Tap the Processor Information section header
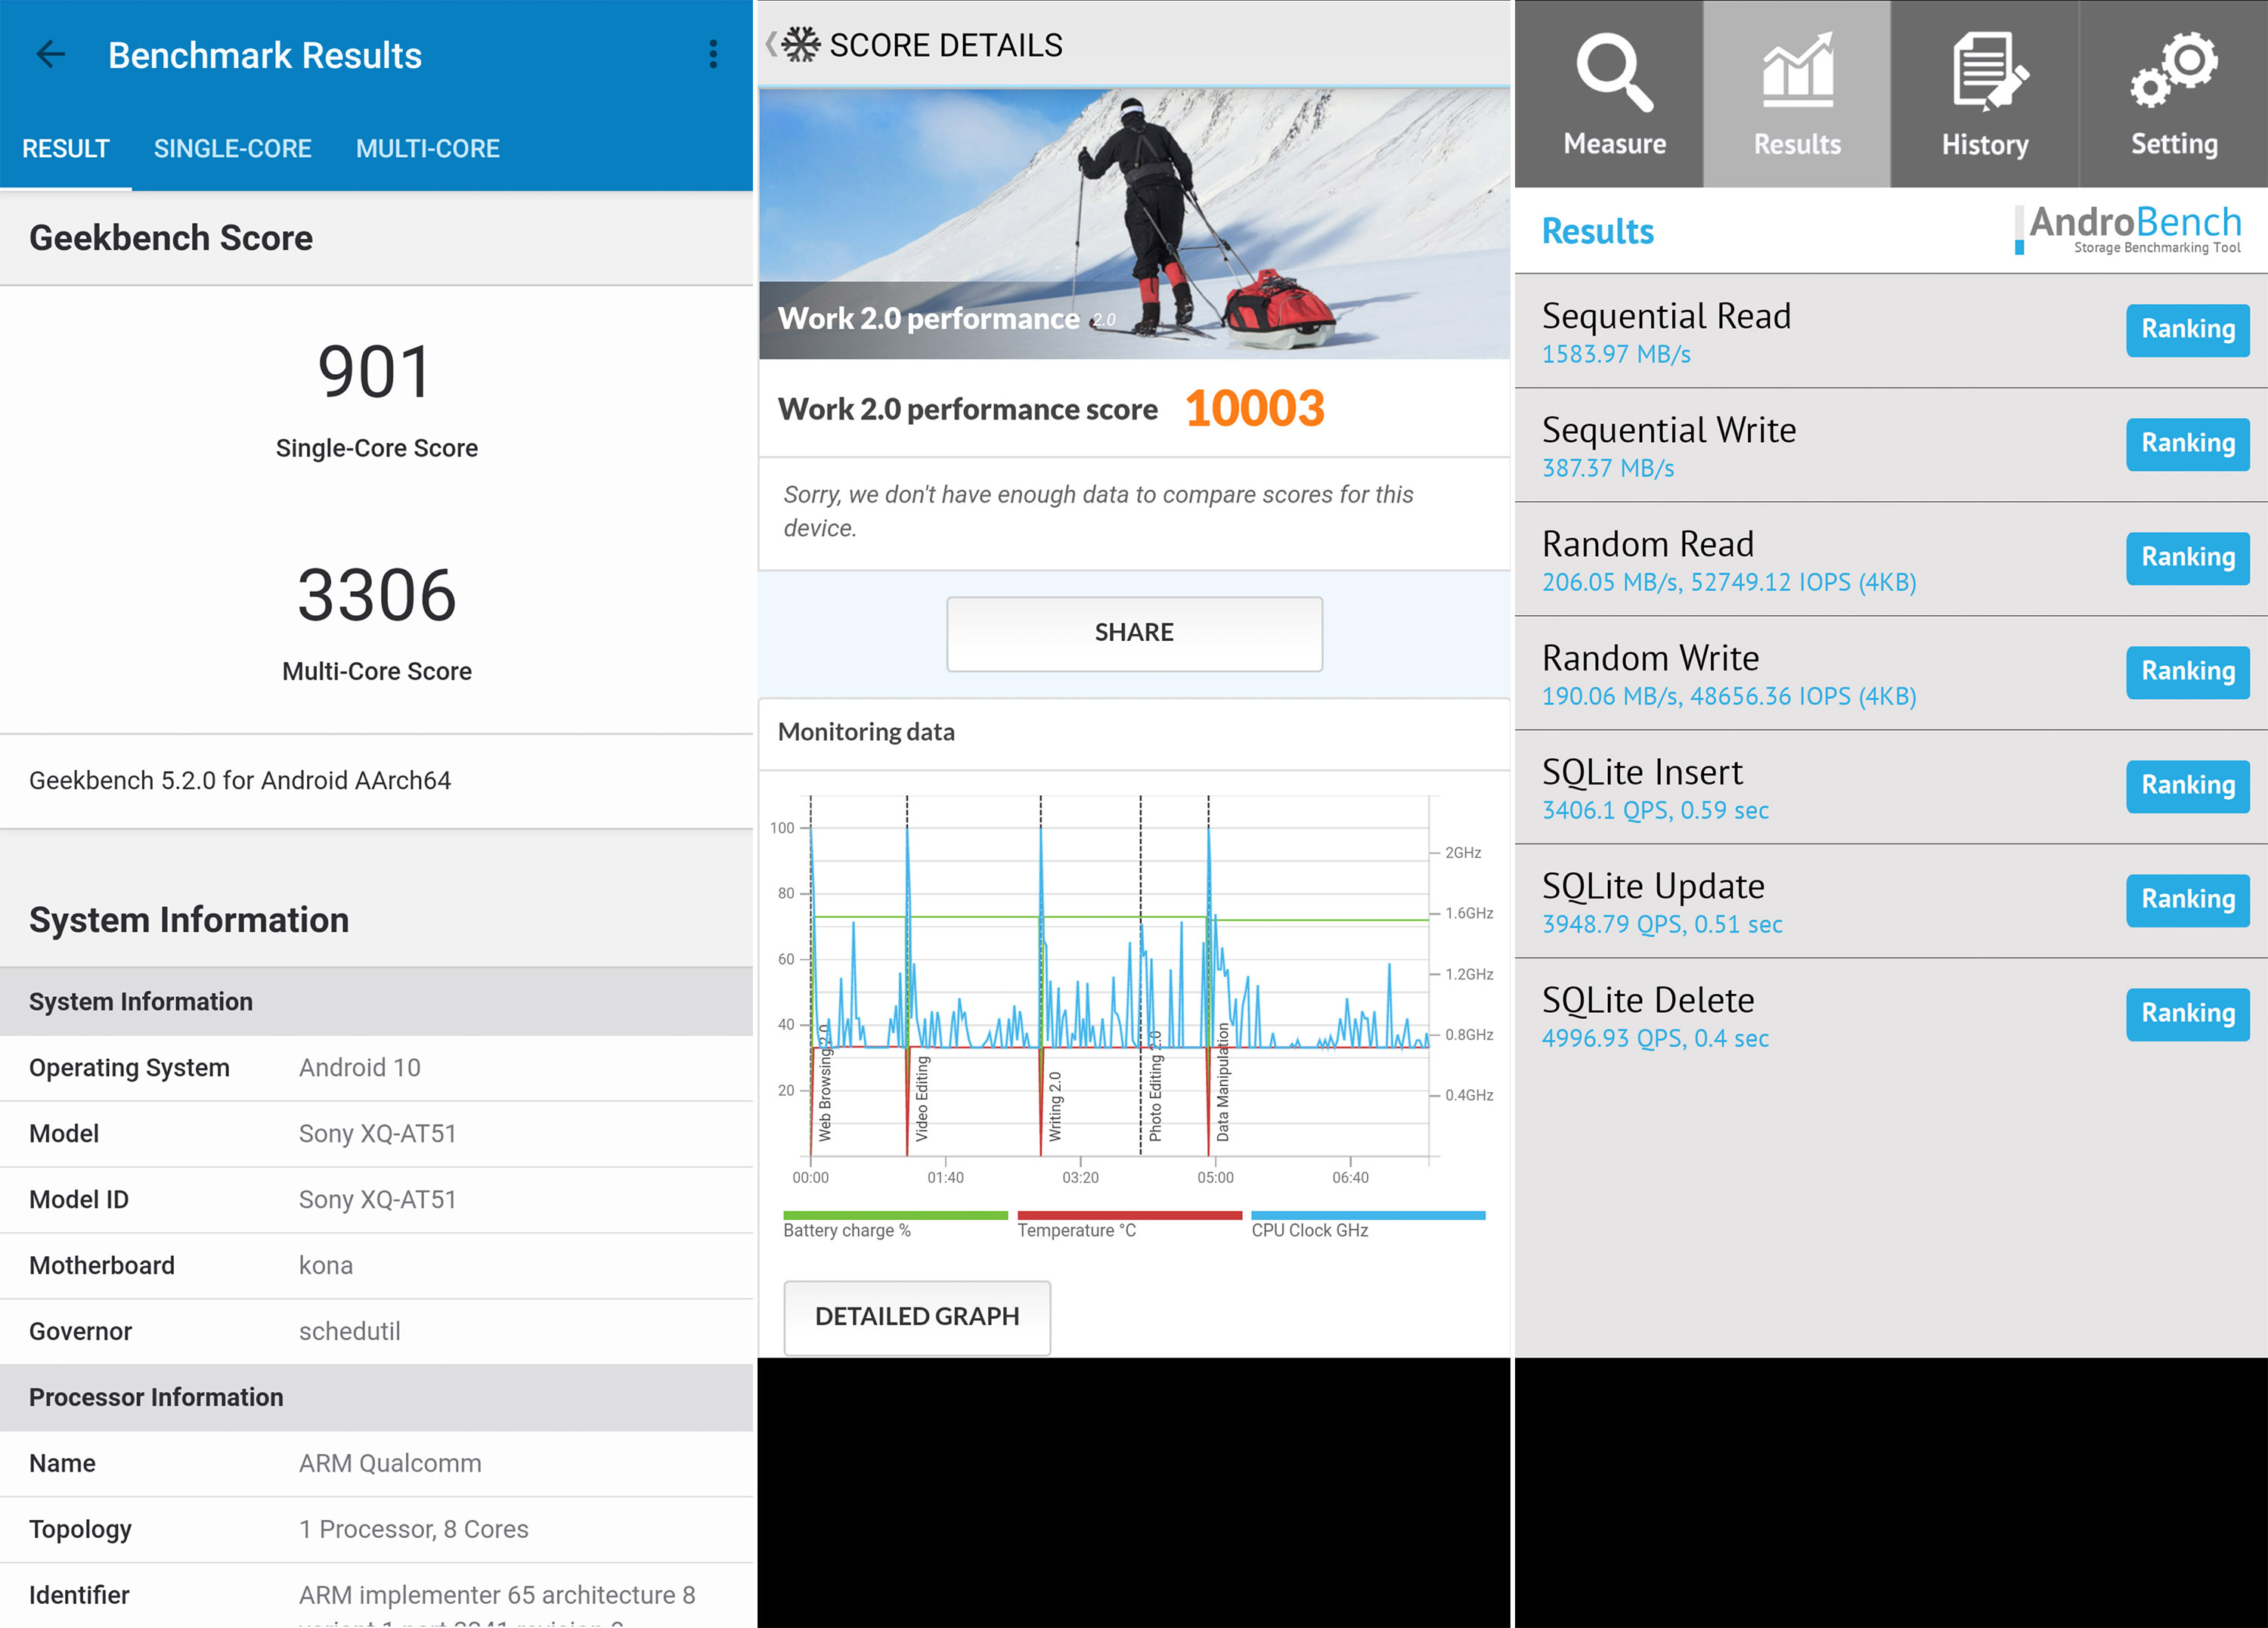 tap(376, 1398)
